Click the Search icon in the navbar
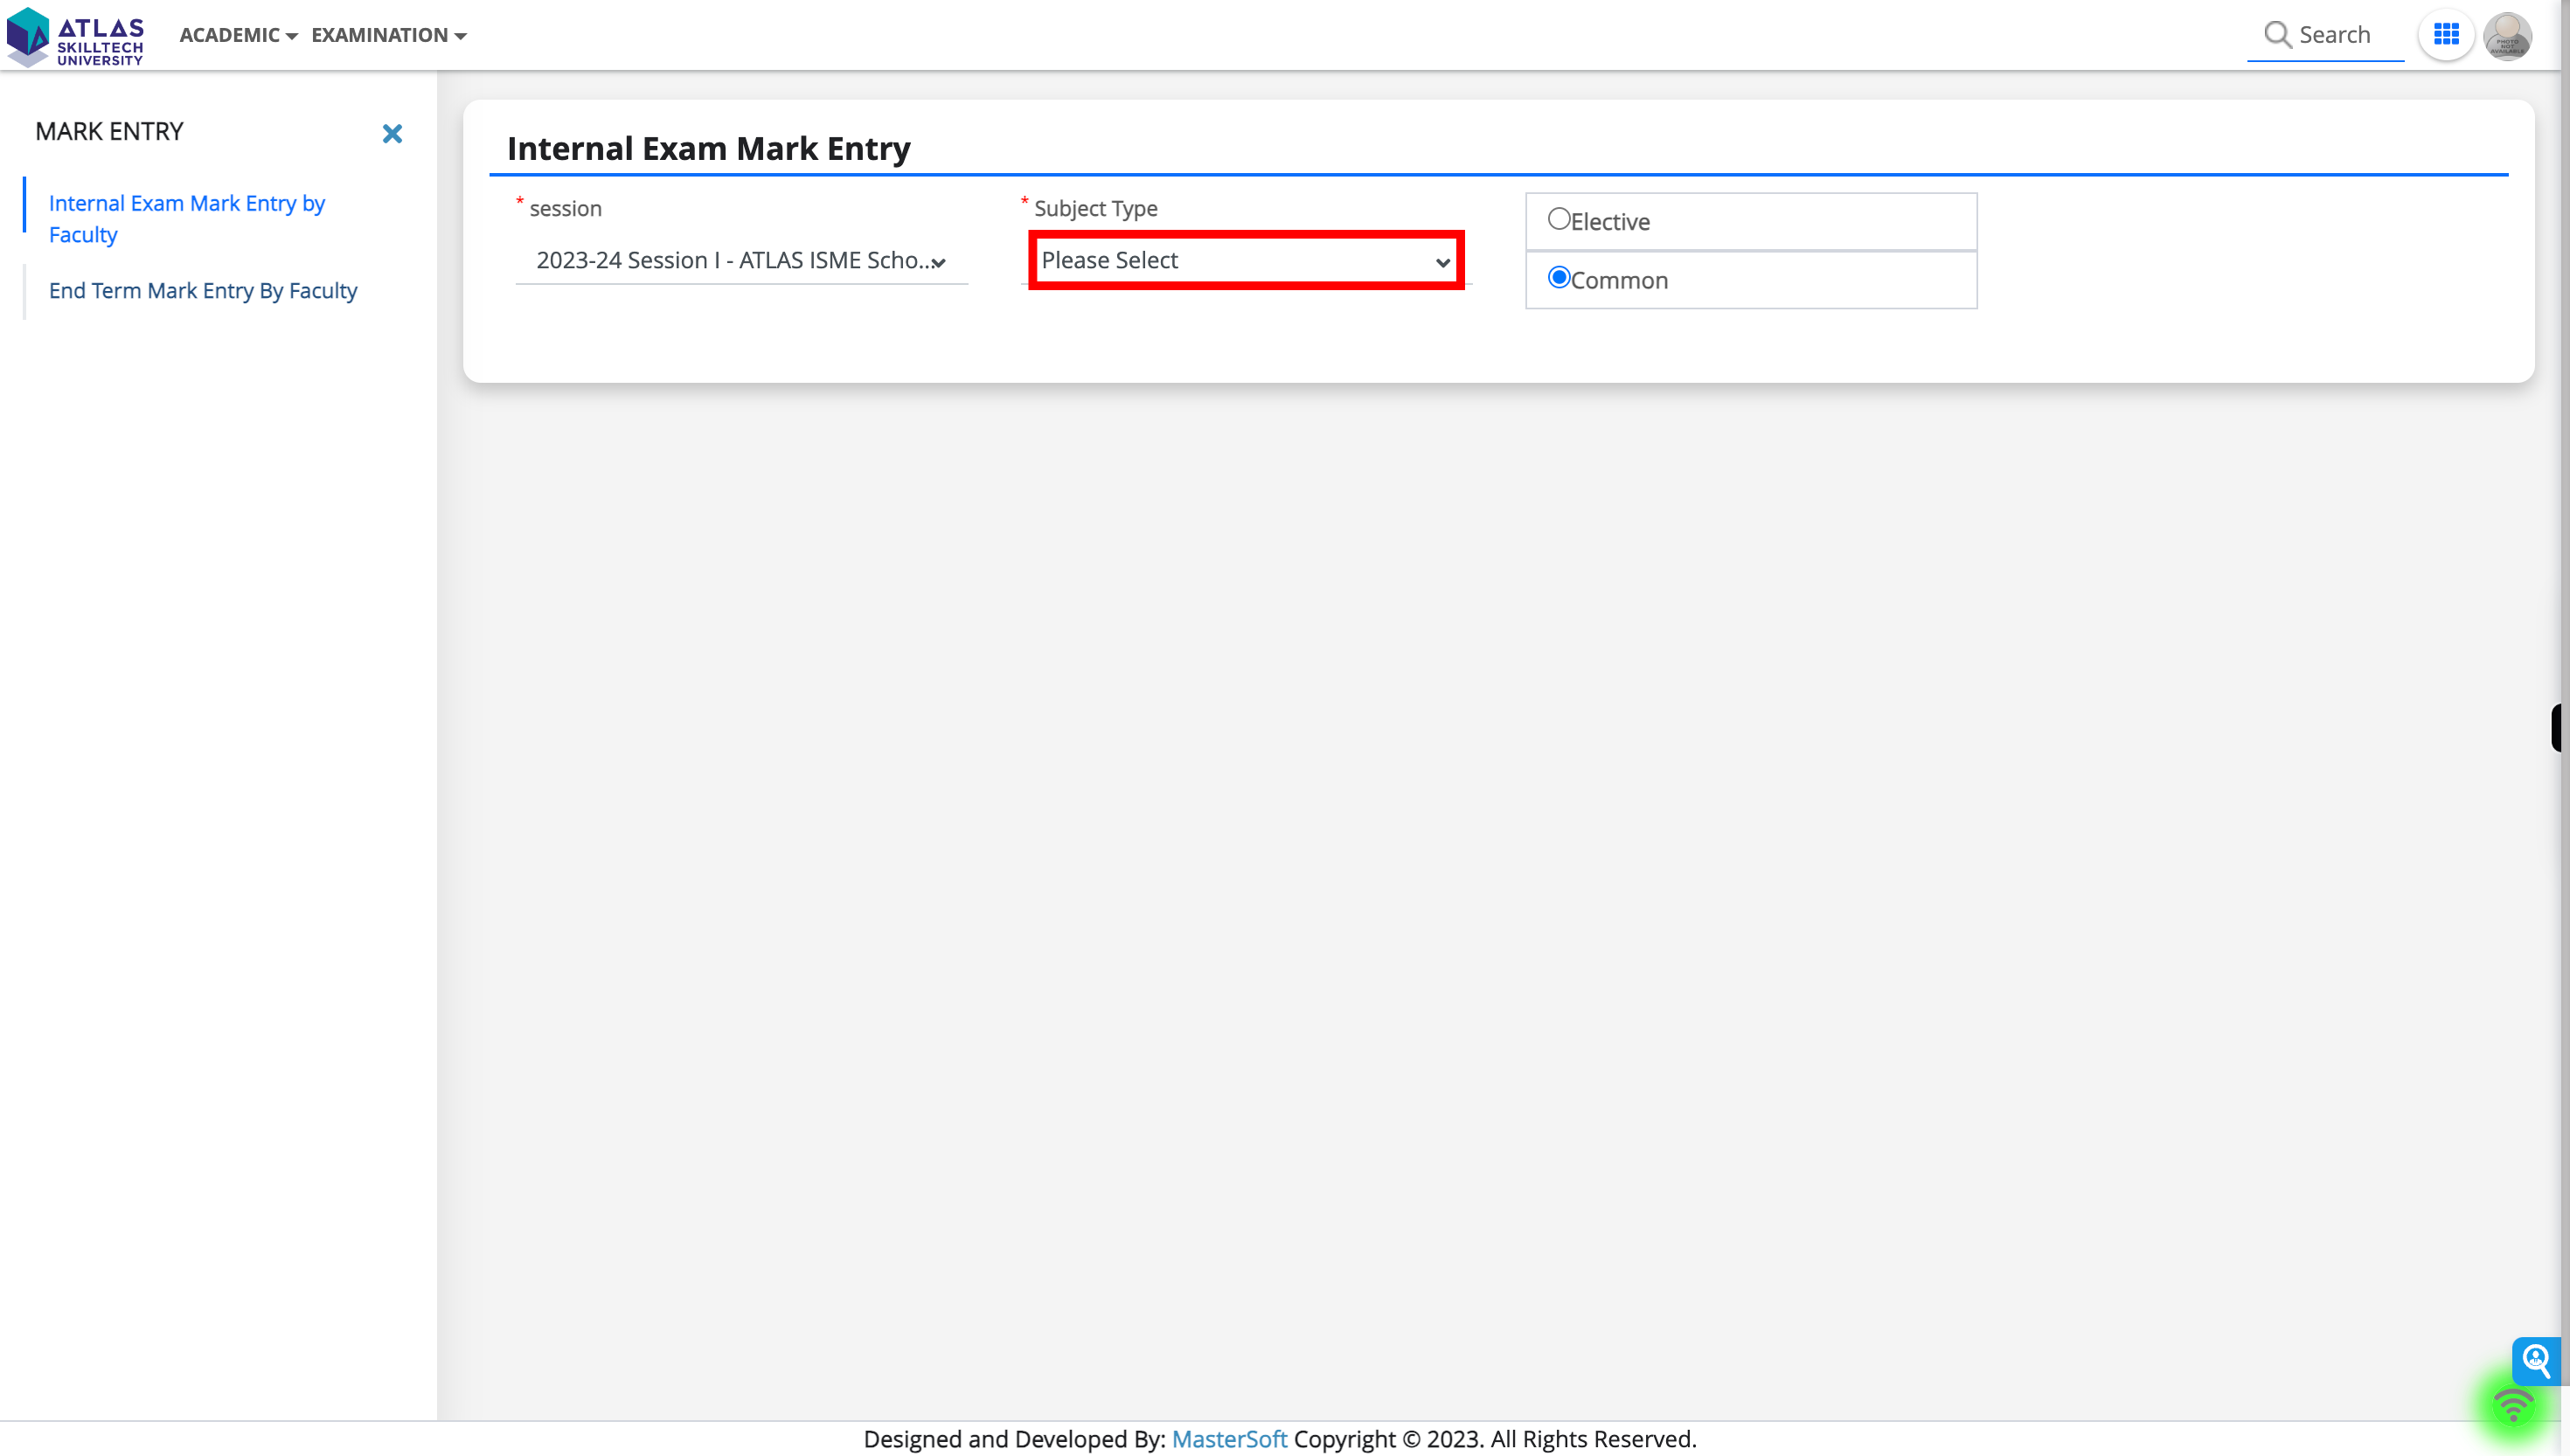 (2279, 33)
